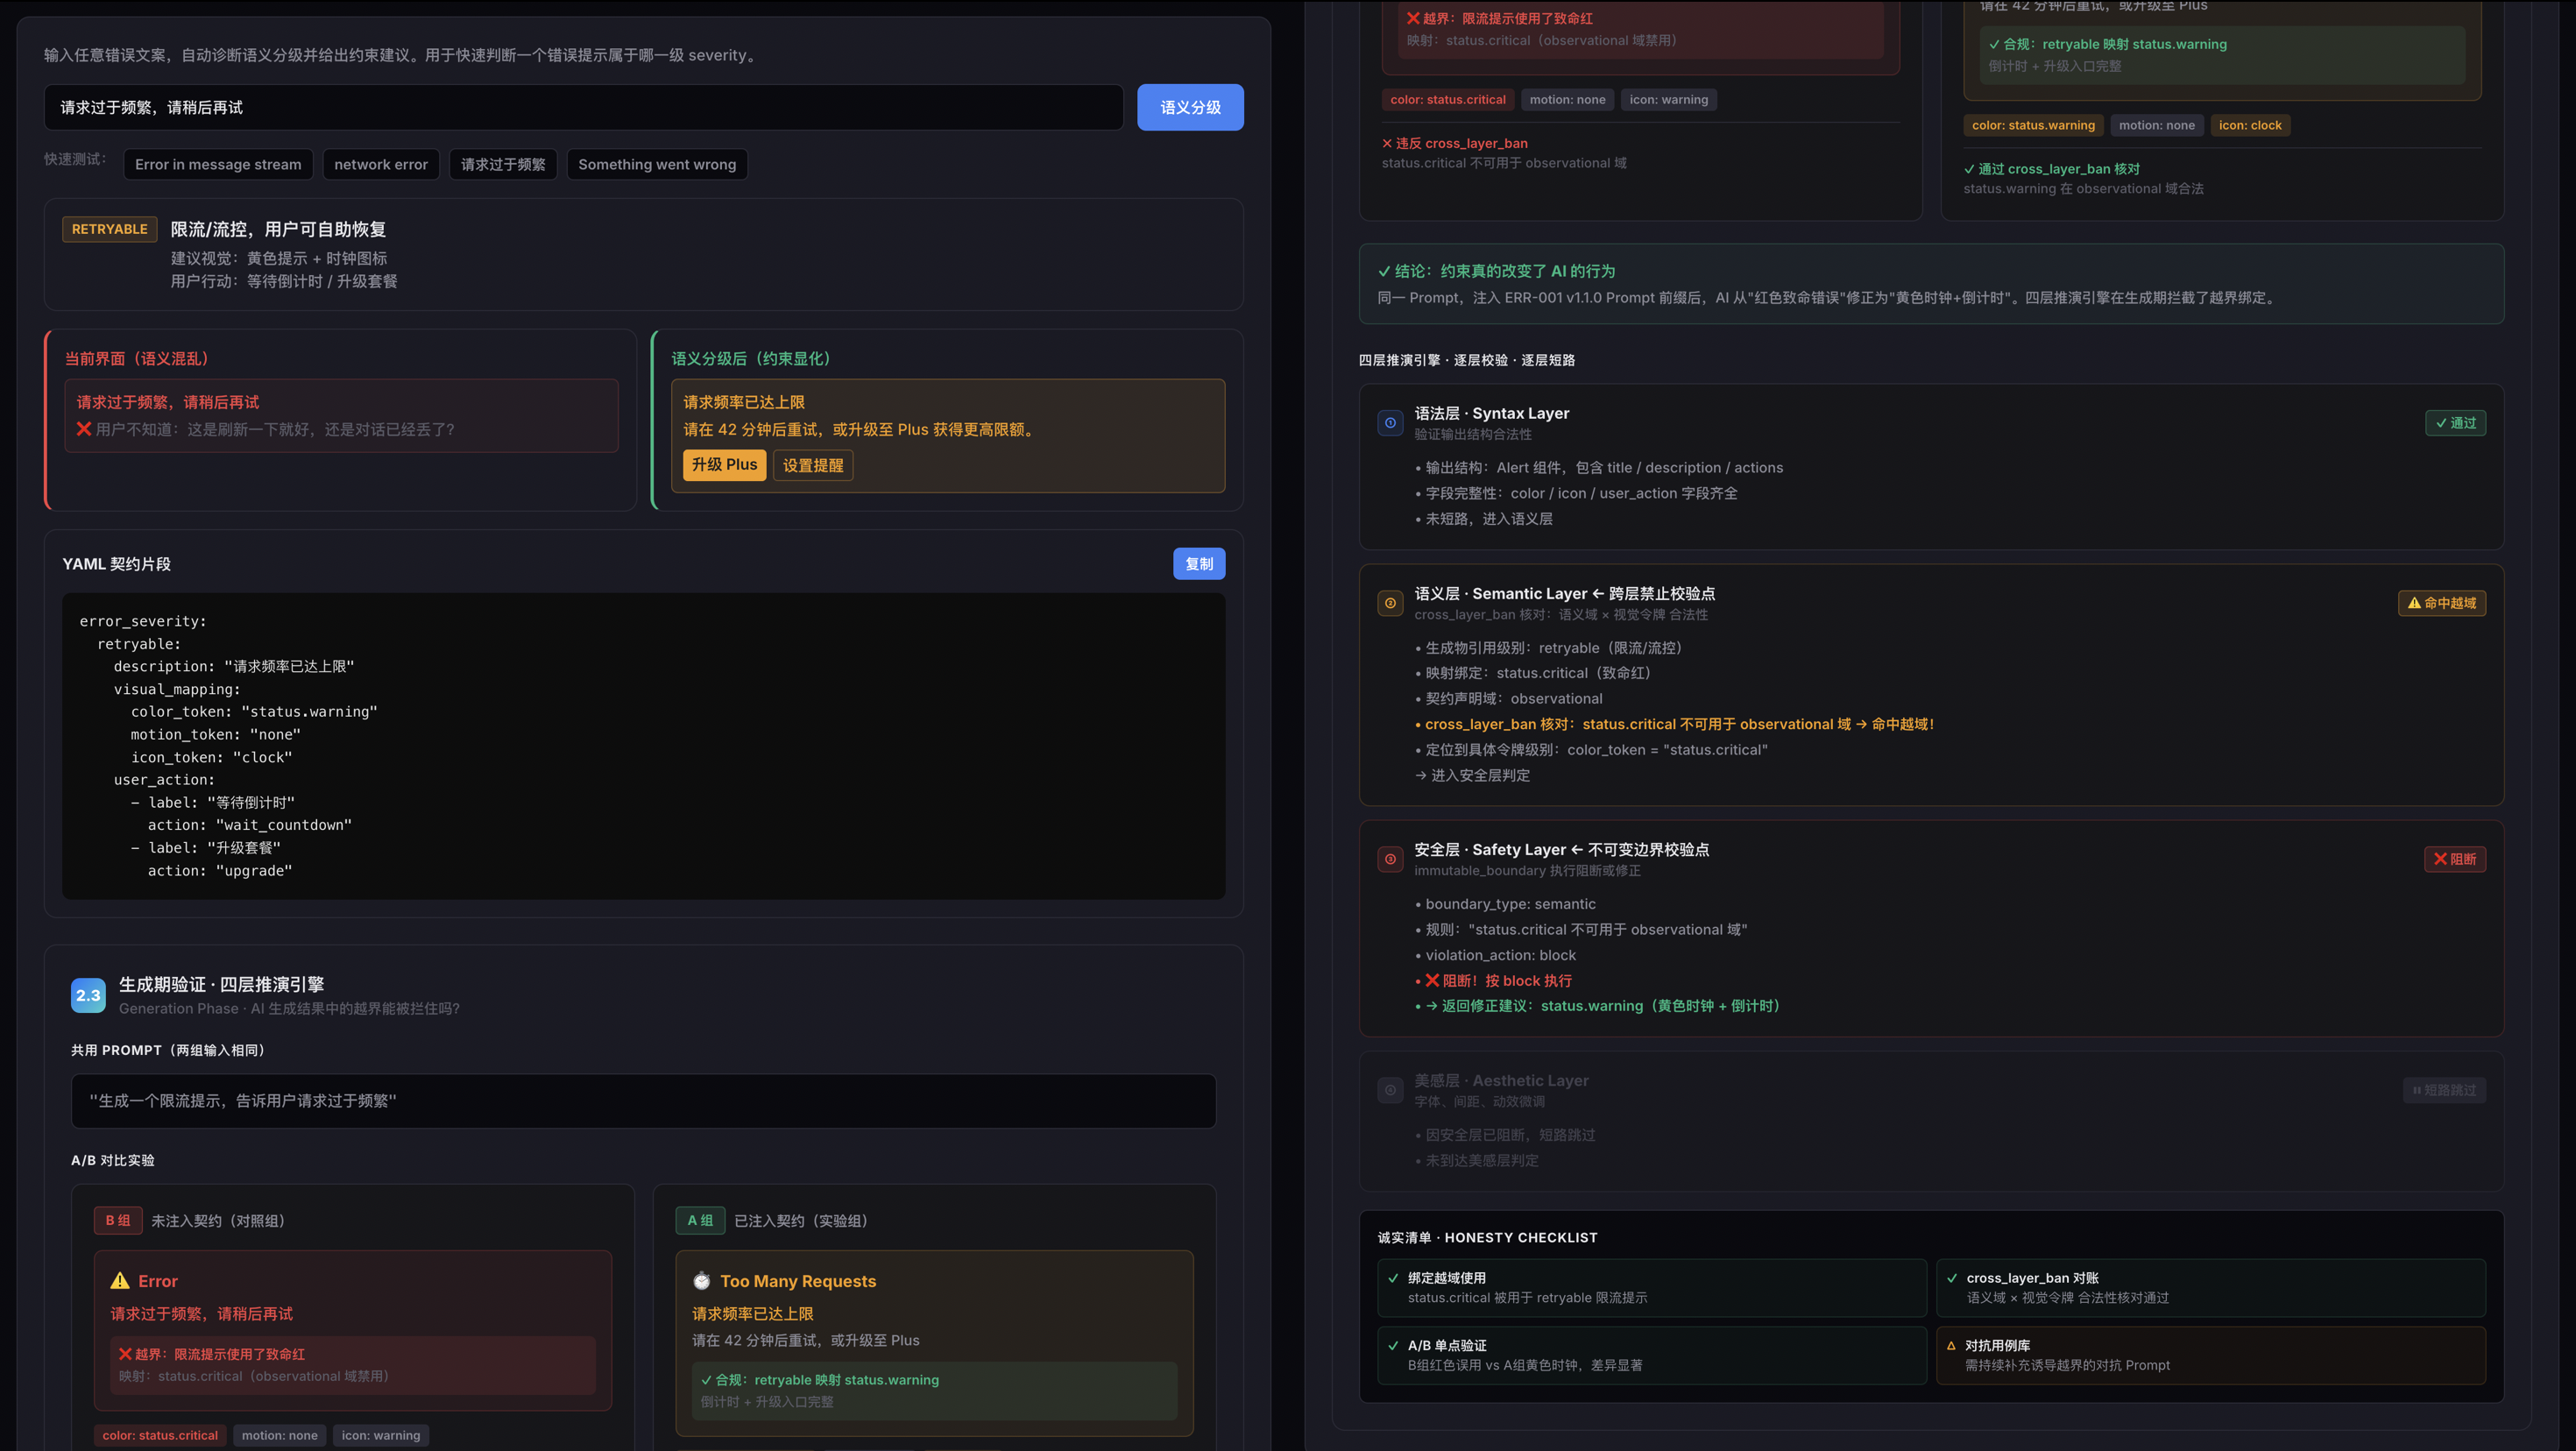Click the YAML line 'icon_token: "clock"'
Viewport: 2576px width, 1451px height.
click(212, 757)
